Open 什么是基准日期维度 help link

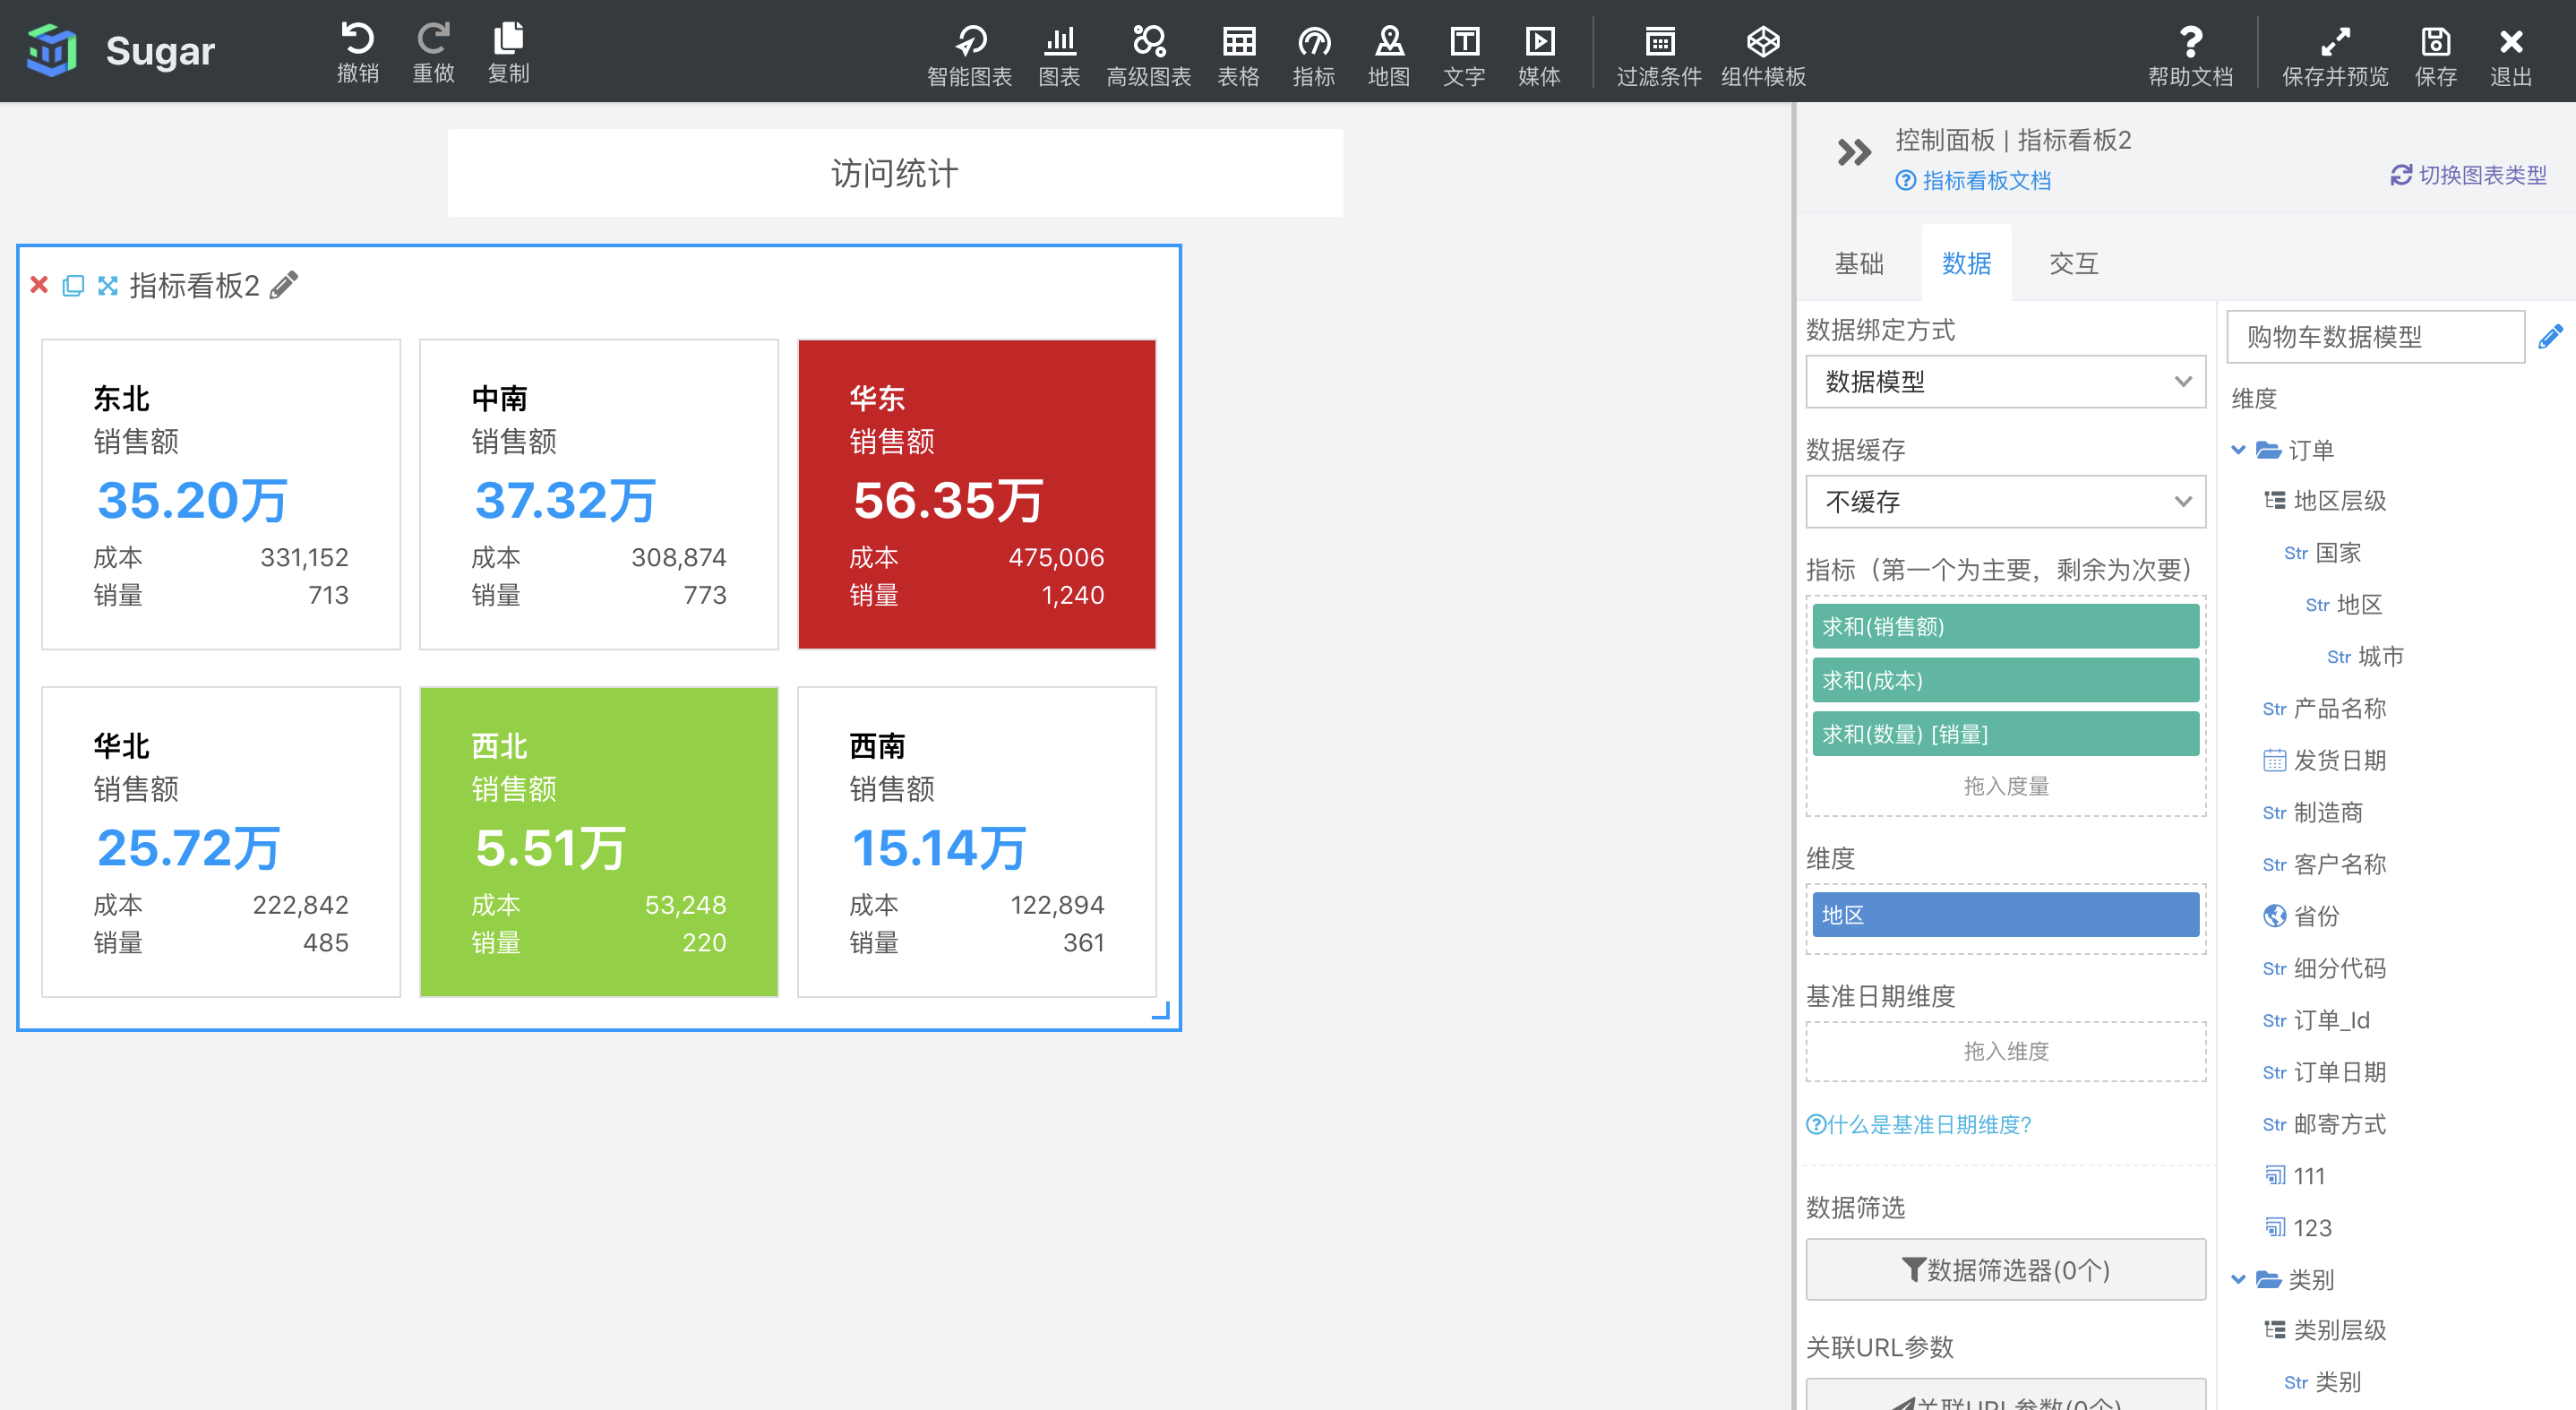[x=1919, y=1124]
